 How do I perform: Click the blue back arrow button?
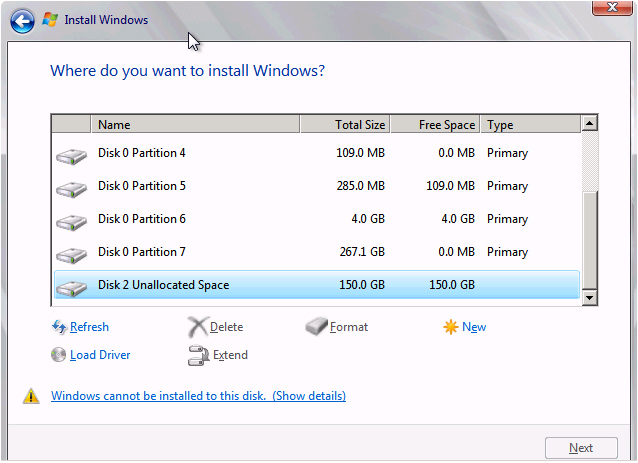click(22, 21)
